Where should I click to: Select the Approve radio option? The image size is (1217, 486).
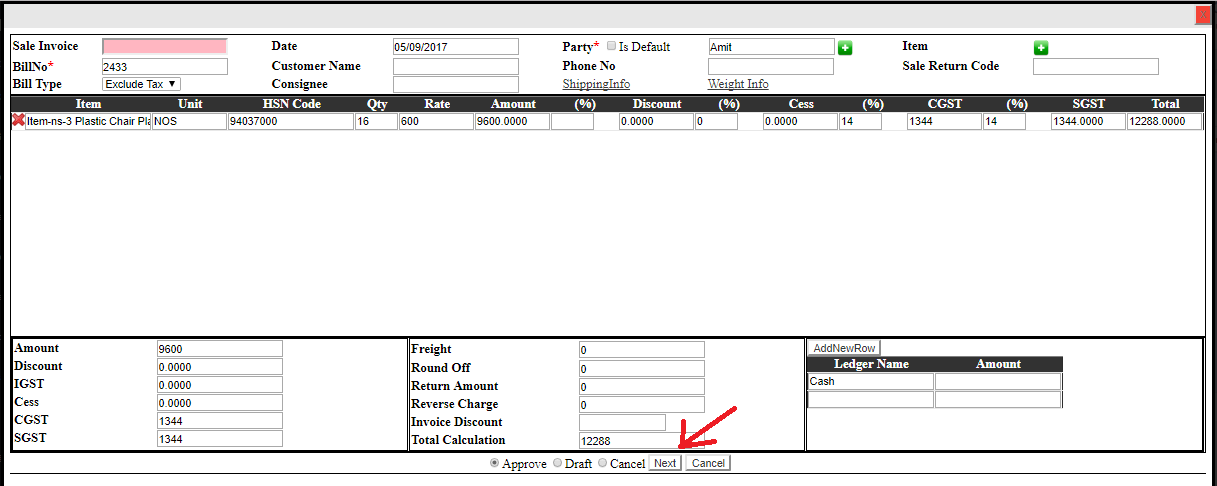(494, 463)
